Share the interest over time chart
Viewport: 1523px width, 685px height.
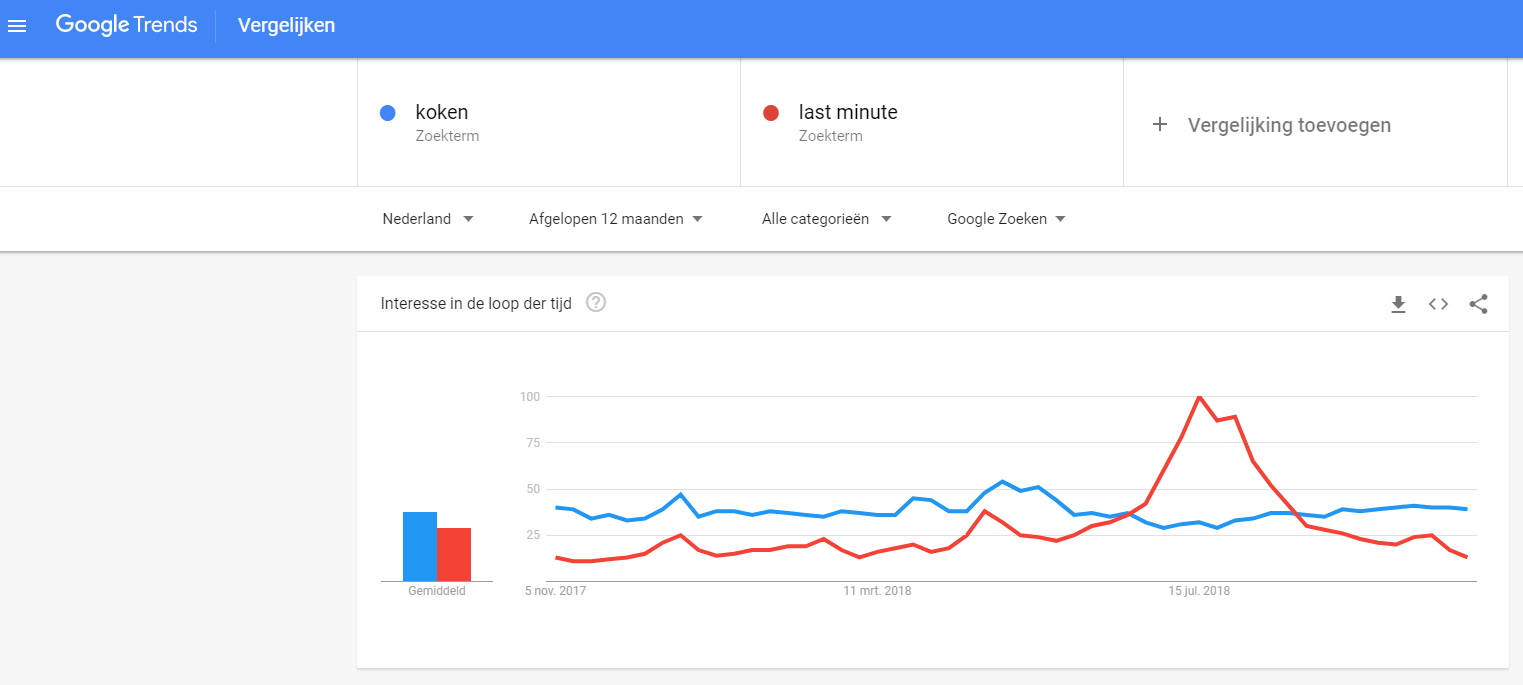coord(1478,304)
